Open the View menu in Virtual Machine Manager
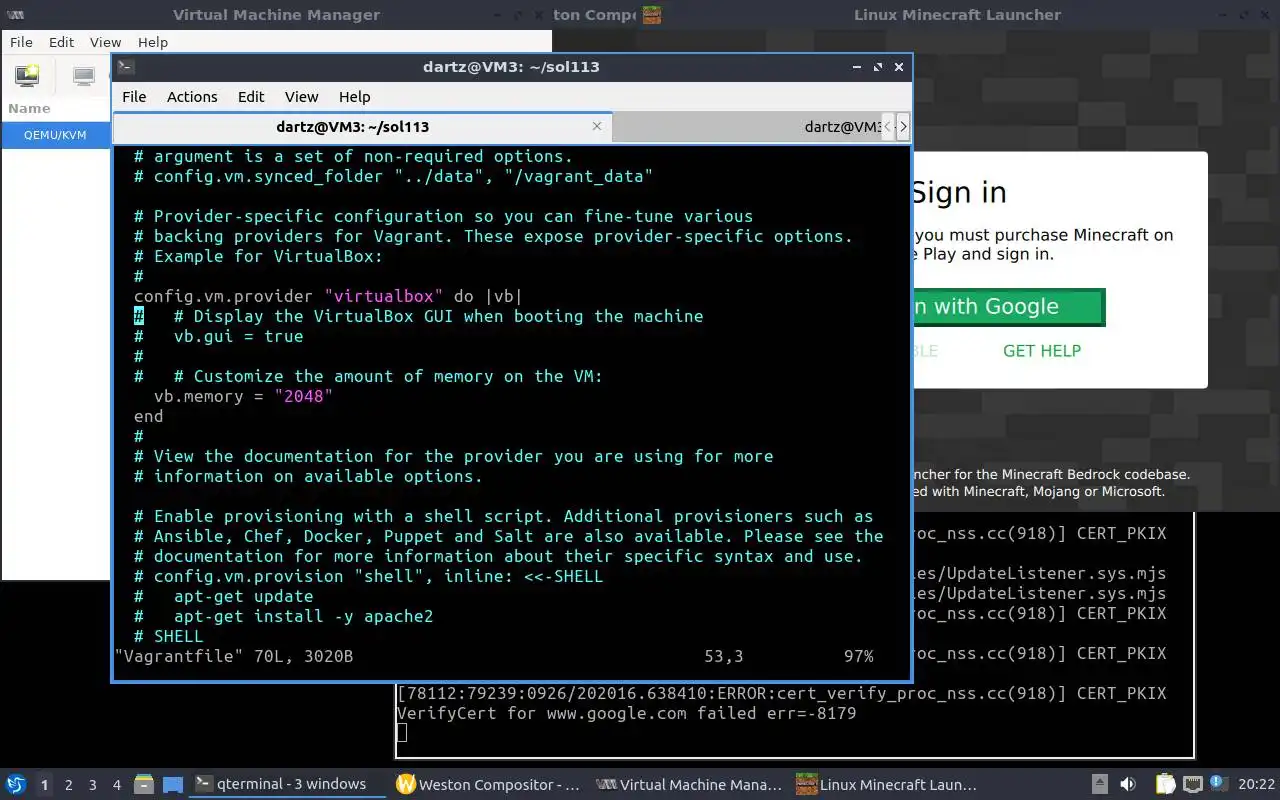The height and width of the screenshot is (800, 1280). [105, 42]
